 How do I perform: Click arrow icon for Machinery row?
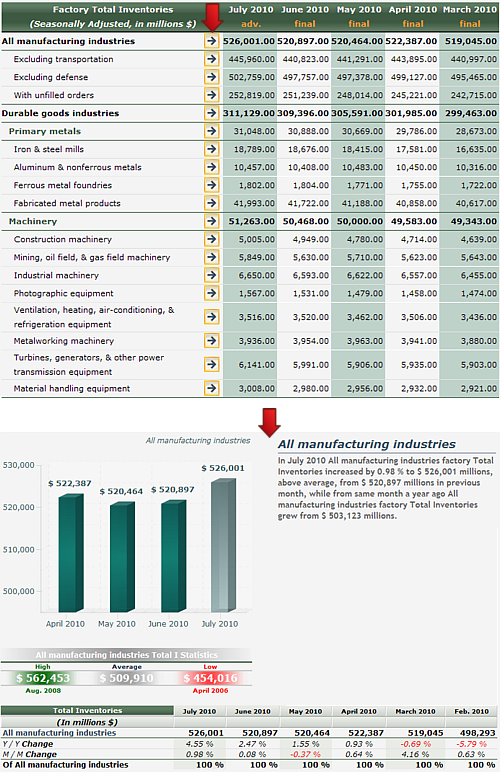click(x=212, y=221)
